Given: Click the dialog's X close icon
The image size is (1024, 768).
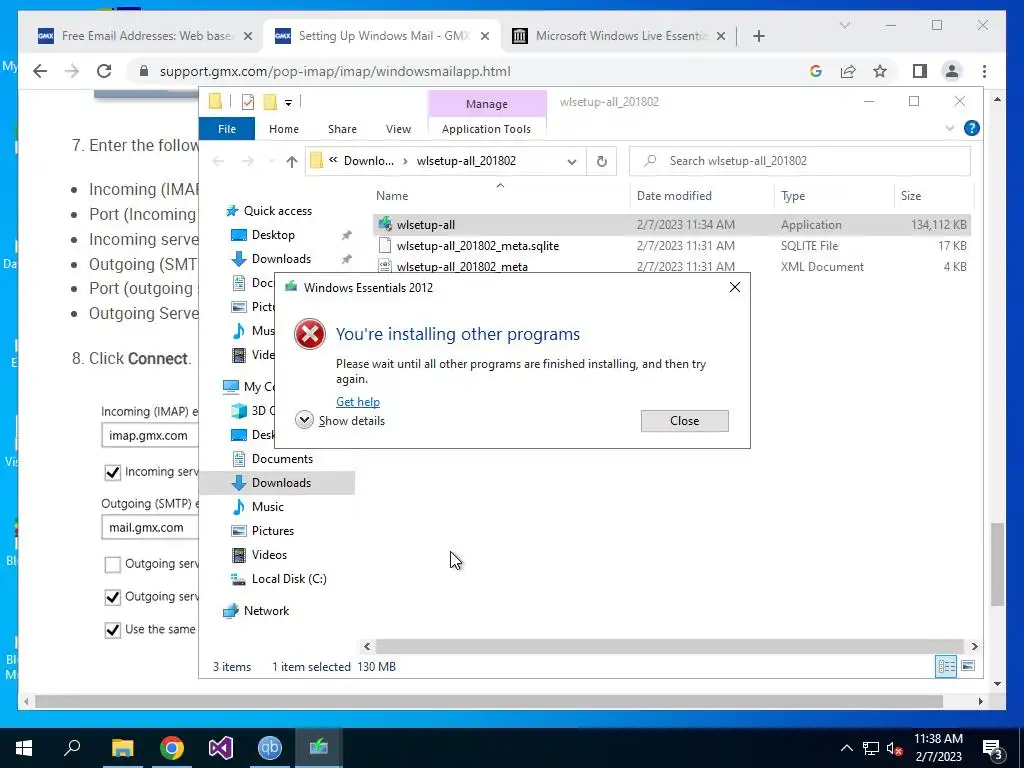Looking at the screenshot, I should tap(734, 287).
